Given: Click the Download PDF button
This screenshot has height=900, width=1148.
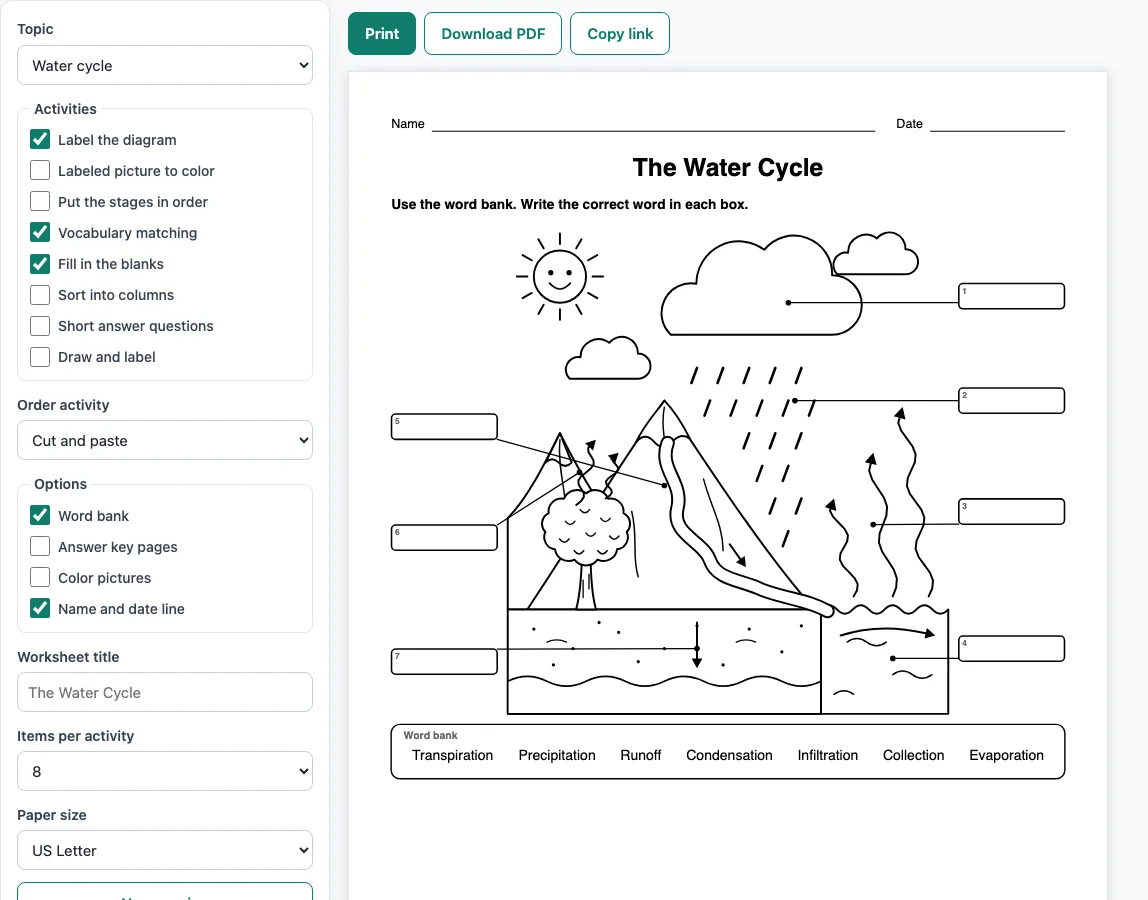Looking at the screenshot, I should click(x=493, y=34).
